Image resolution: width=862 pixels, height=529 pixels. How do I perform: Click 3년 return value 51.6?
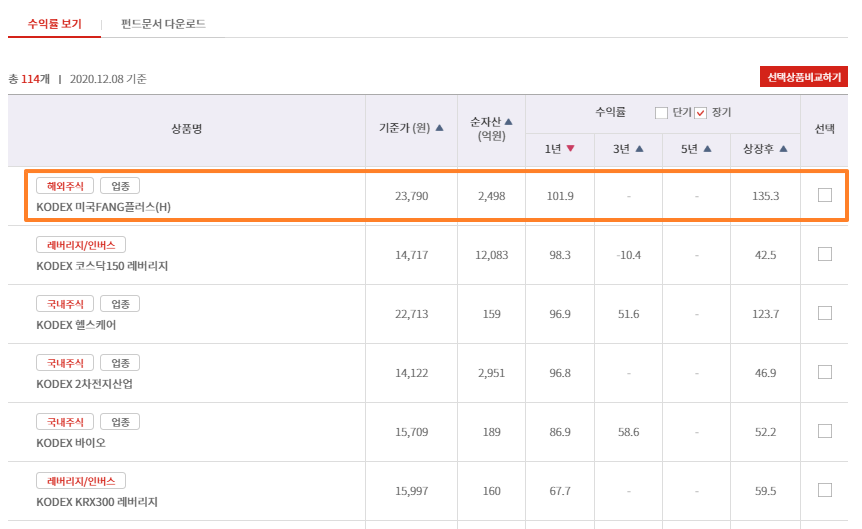click(x=628, y=314)
